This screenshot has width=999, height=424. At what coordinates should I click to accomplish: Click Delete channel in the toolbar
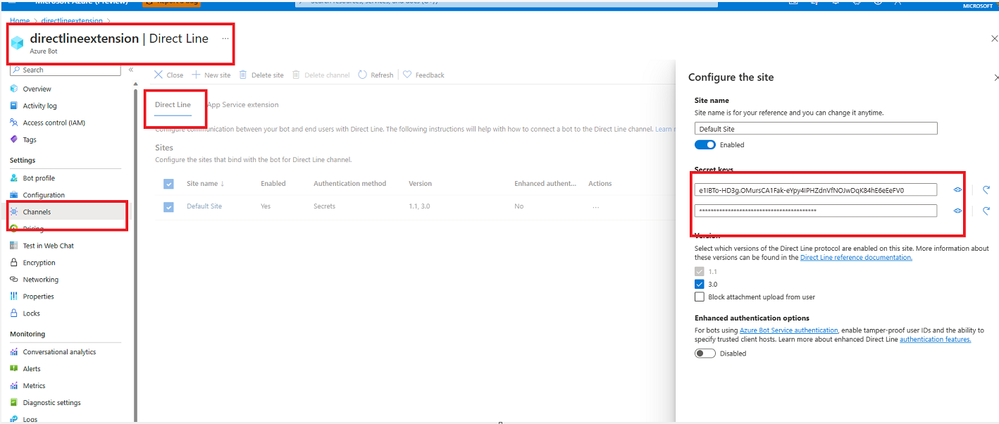coord(321,75)
